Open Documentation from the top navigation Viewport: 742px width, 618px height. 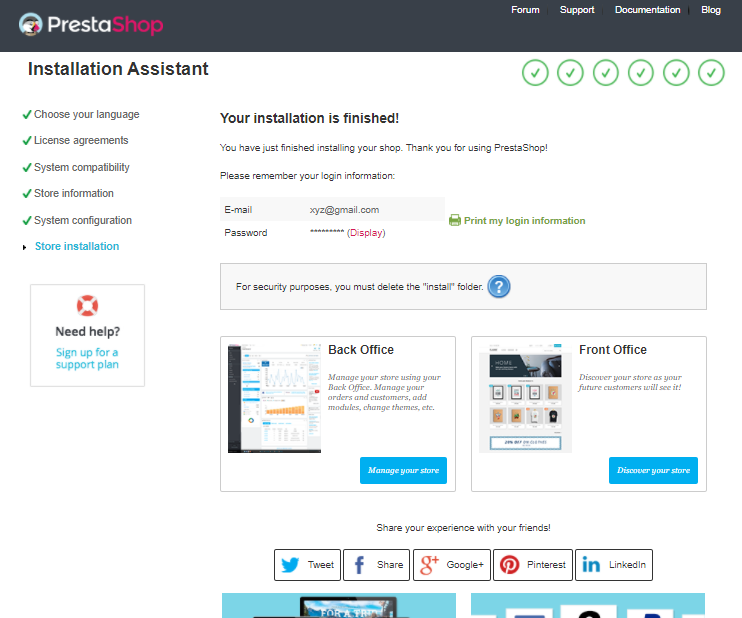(x=647, y=10)
